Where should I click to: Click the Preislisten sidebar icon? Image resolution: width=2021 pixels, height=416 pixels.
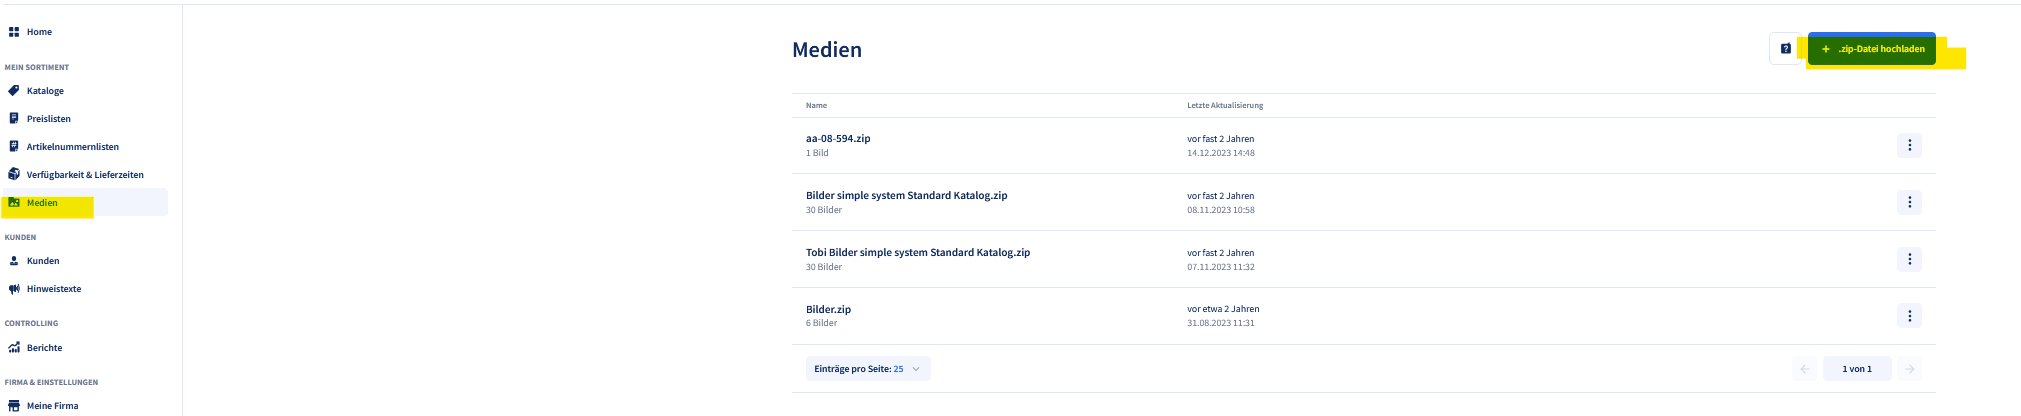pyautogui.click(x=14, y=119)
